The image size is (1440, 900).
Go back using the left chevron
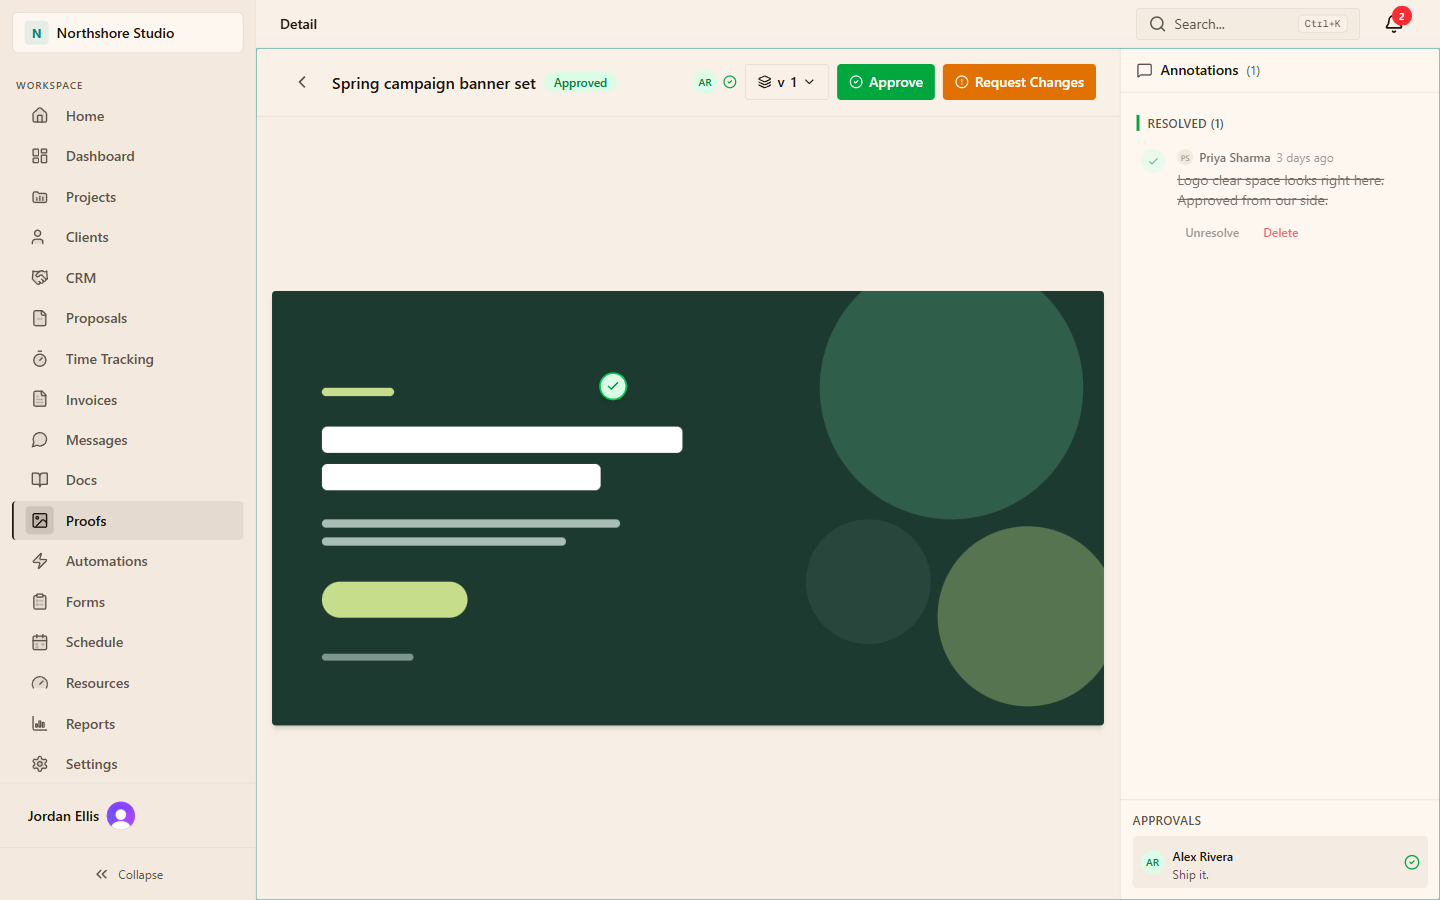pyautogui.click(x=302, y=82)
